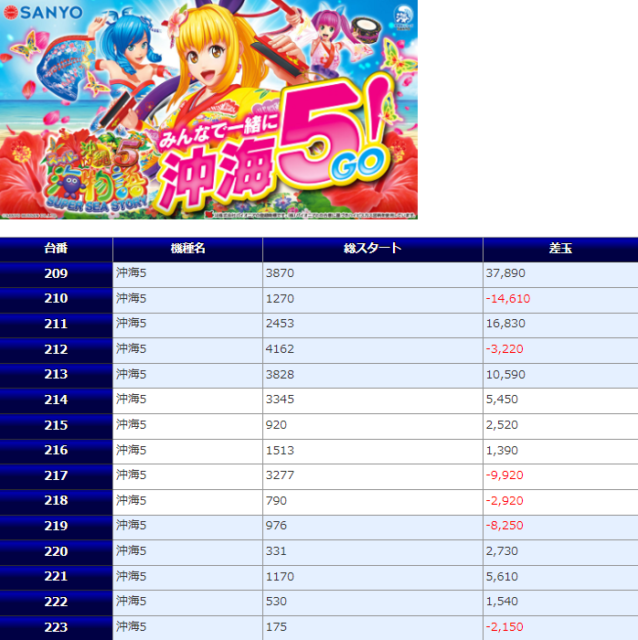Click the round emblem at banner top right
Image resolution: width=638 pixels, height=640 pixels.
pos(403,16)
